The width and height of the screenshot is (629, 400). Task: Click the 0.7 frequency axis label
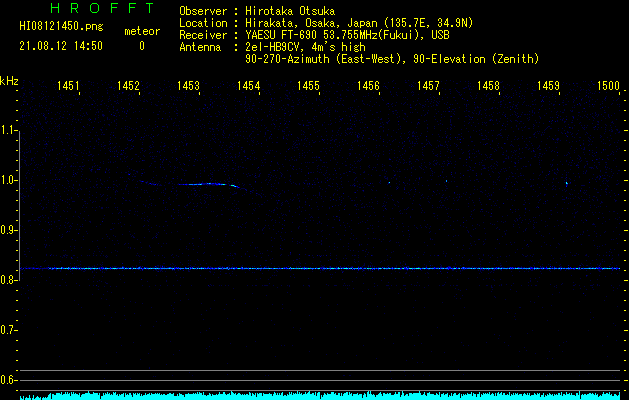(8, 330)
